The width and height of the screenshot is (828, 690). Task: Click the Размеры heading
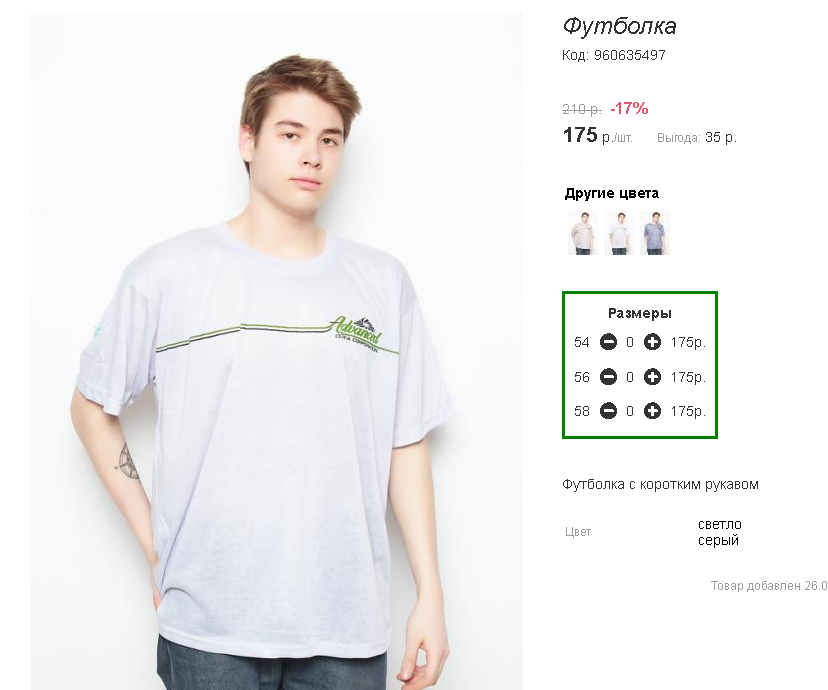640,313
